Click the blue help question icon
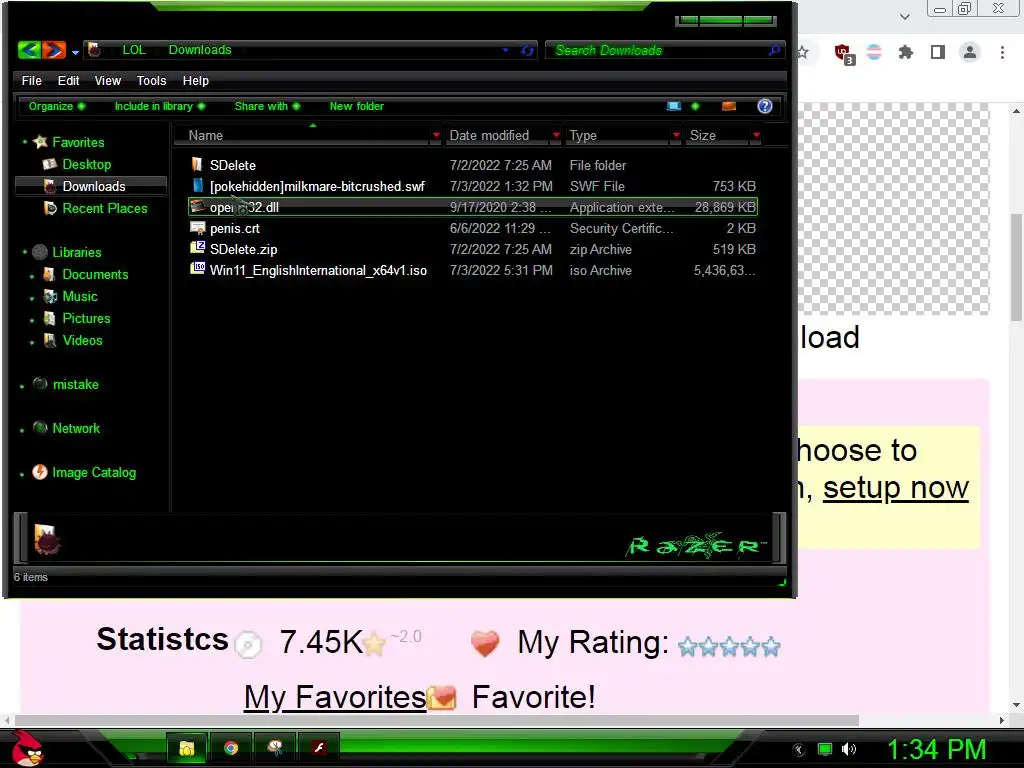Screen dimensions: 1024x768 pos(765,106)
